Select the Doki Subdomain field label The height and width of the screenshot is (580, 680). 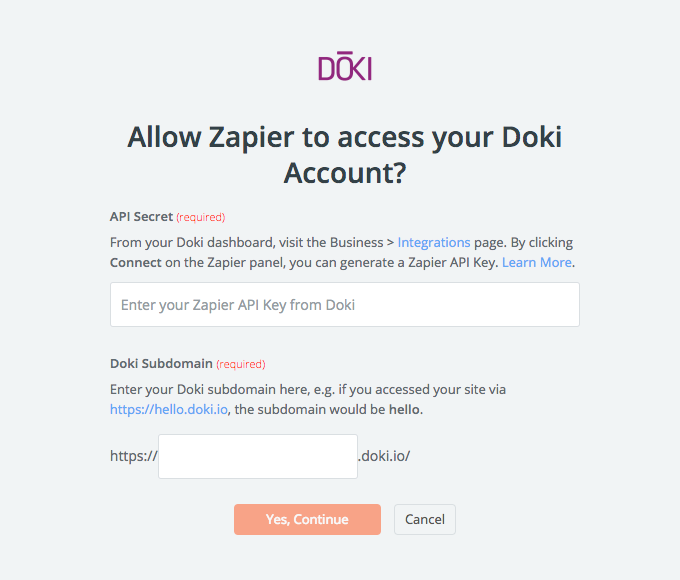point(161,363)
